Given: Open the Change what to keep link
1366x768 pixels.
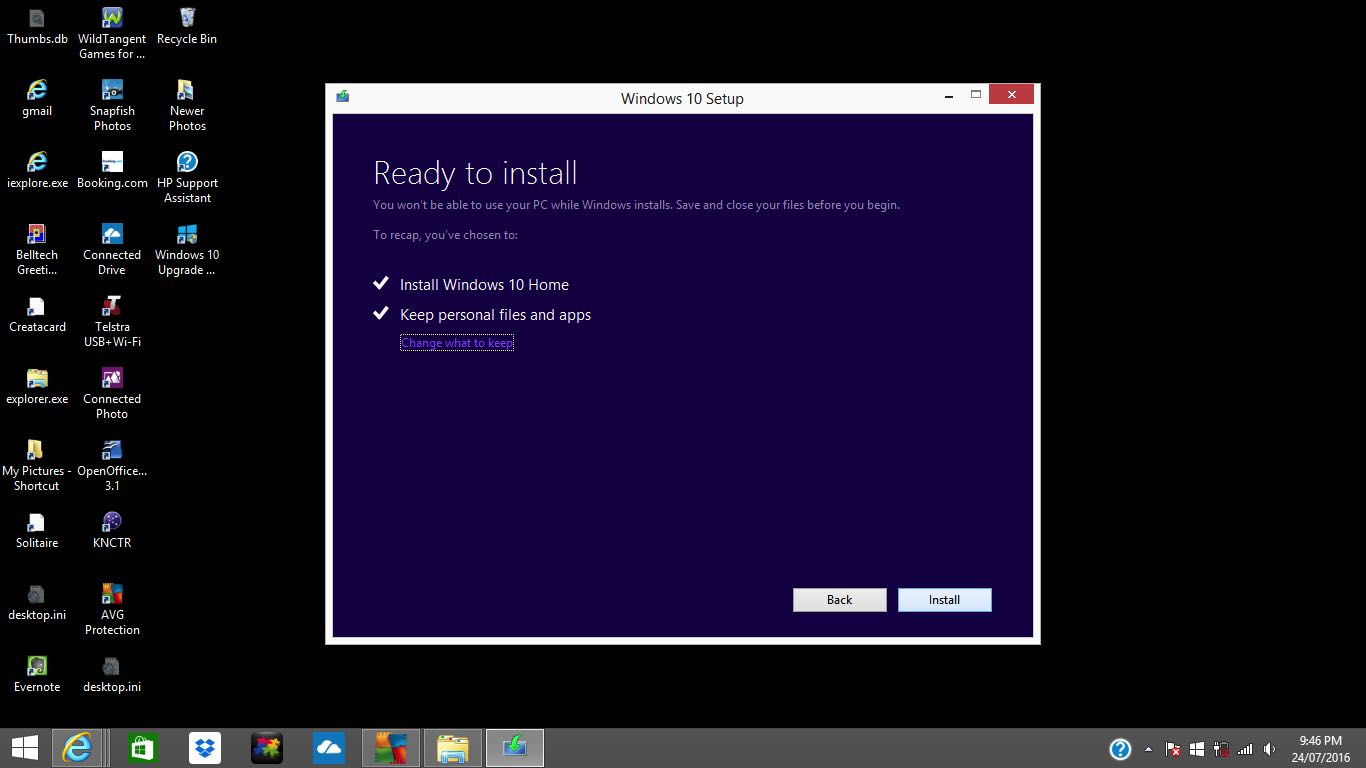Looking at the screenshot, I should [457, 343].
